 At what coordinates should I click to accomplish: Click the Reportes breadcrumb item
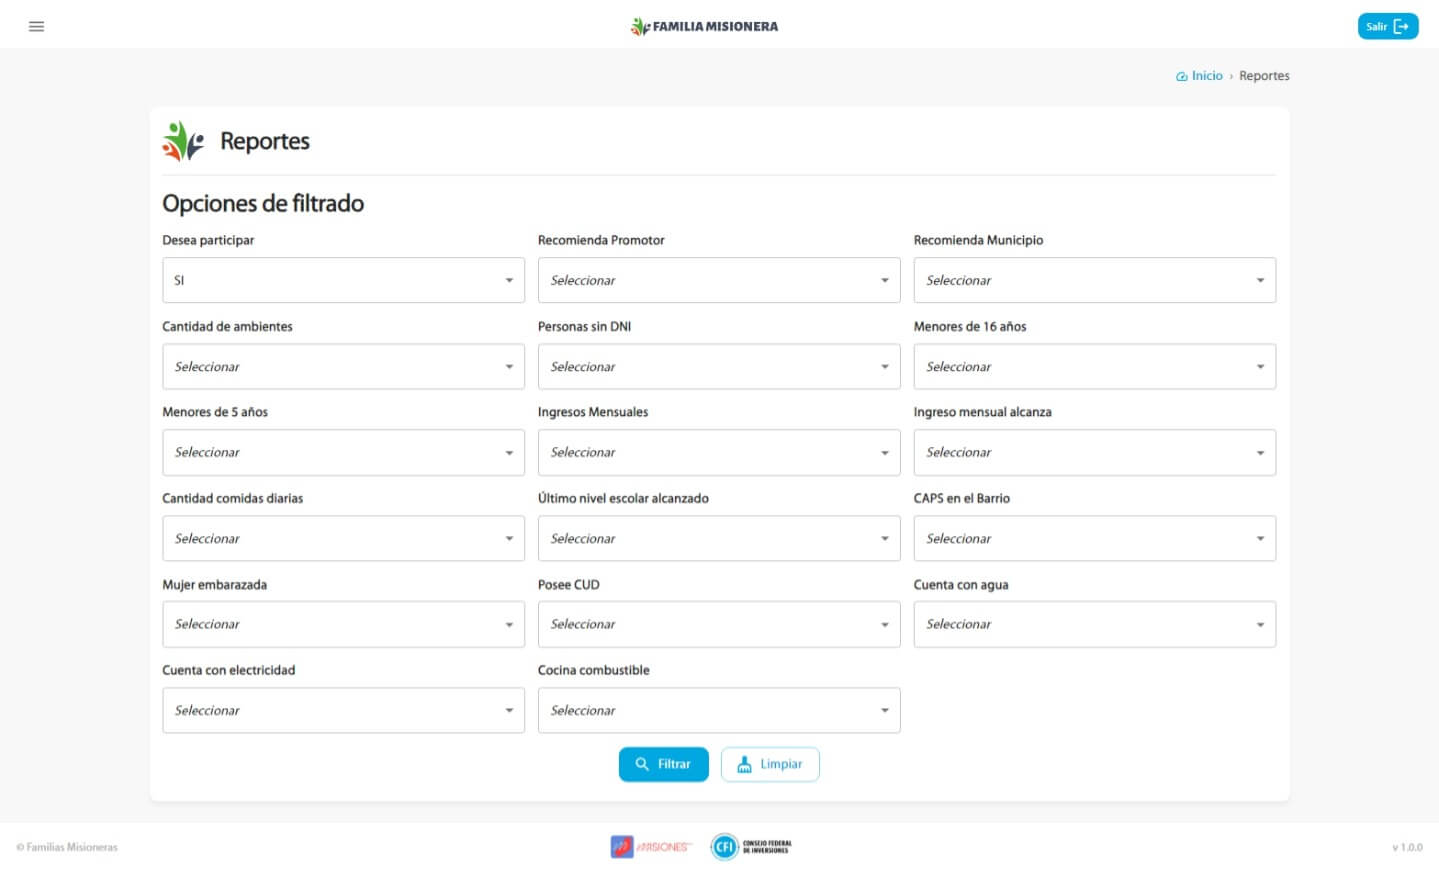coord(1264,76)
